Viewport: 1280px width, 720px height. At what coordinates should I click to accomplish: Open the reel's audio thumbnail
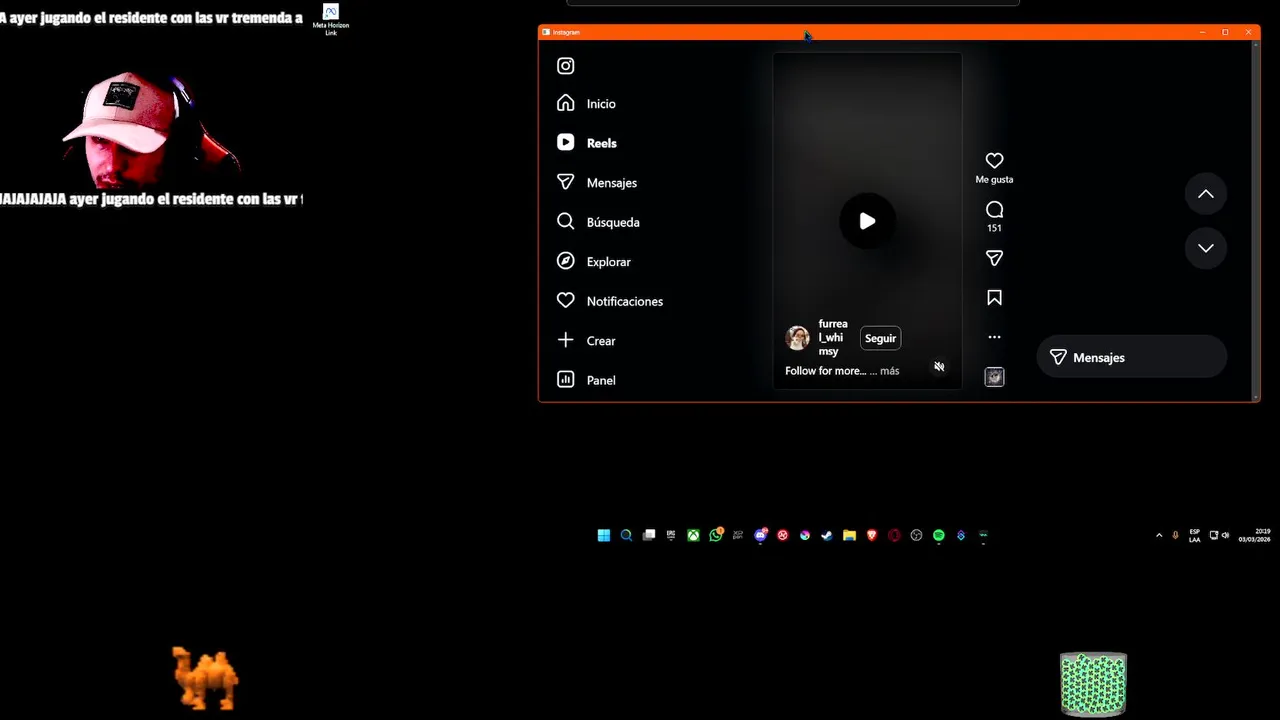[994, 377]
